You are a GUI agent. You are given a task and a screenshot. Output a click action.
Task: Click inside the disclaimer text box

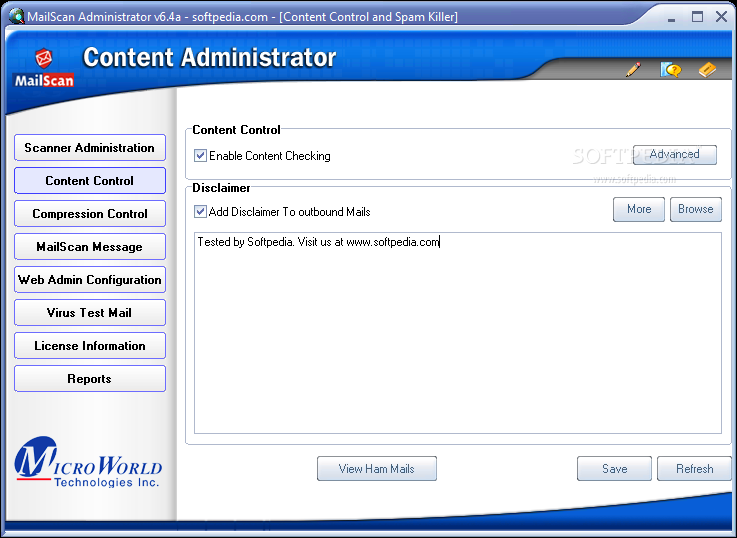(458, 333)
